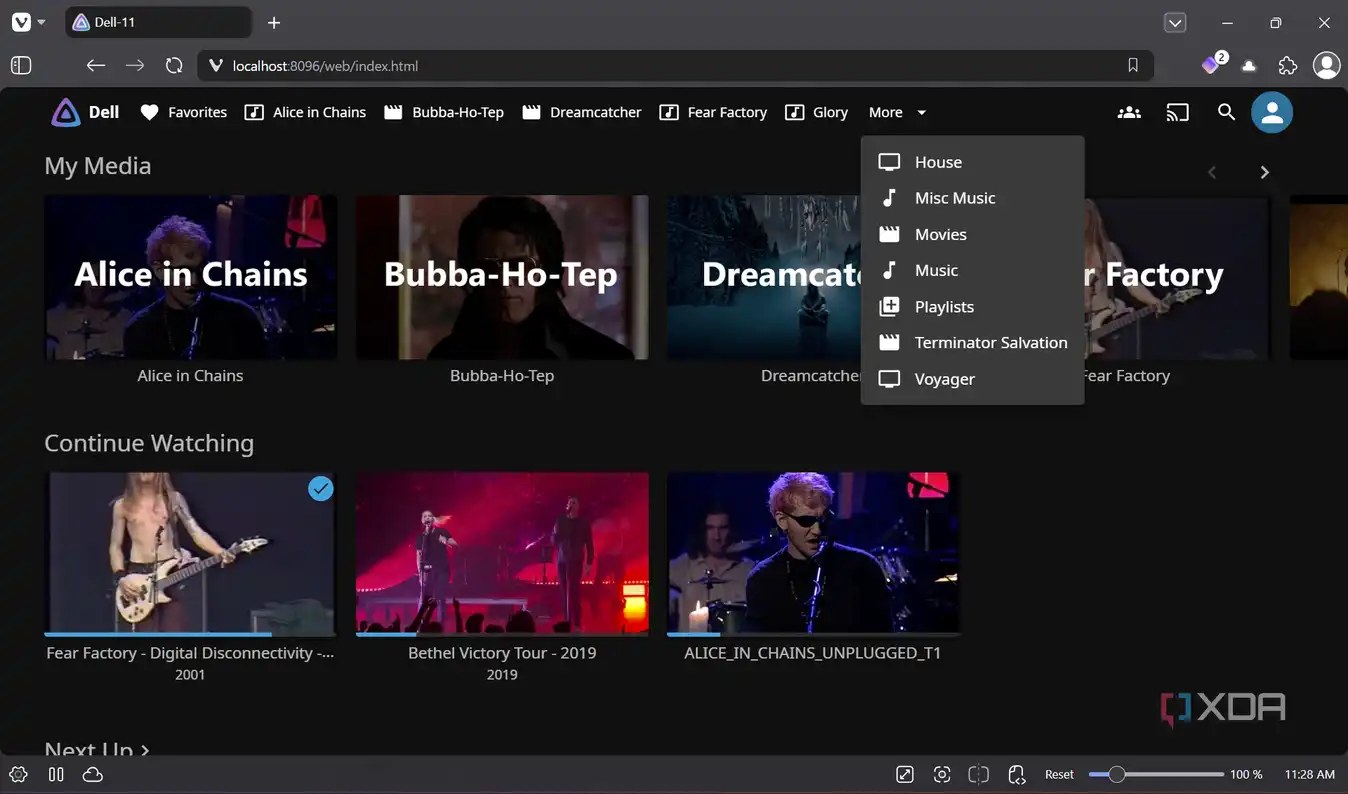Image resolution: width=1348 pixels, height=794 pixels.
Task: Go back in browser history
Action: (x=95, y=65)
